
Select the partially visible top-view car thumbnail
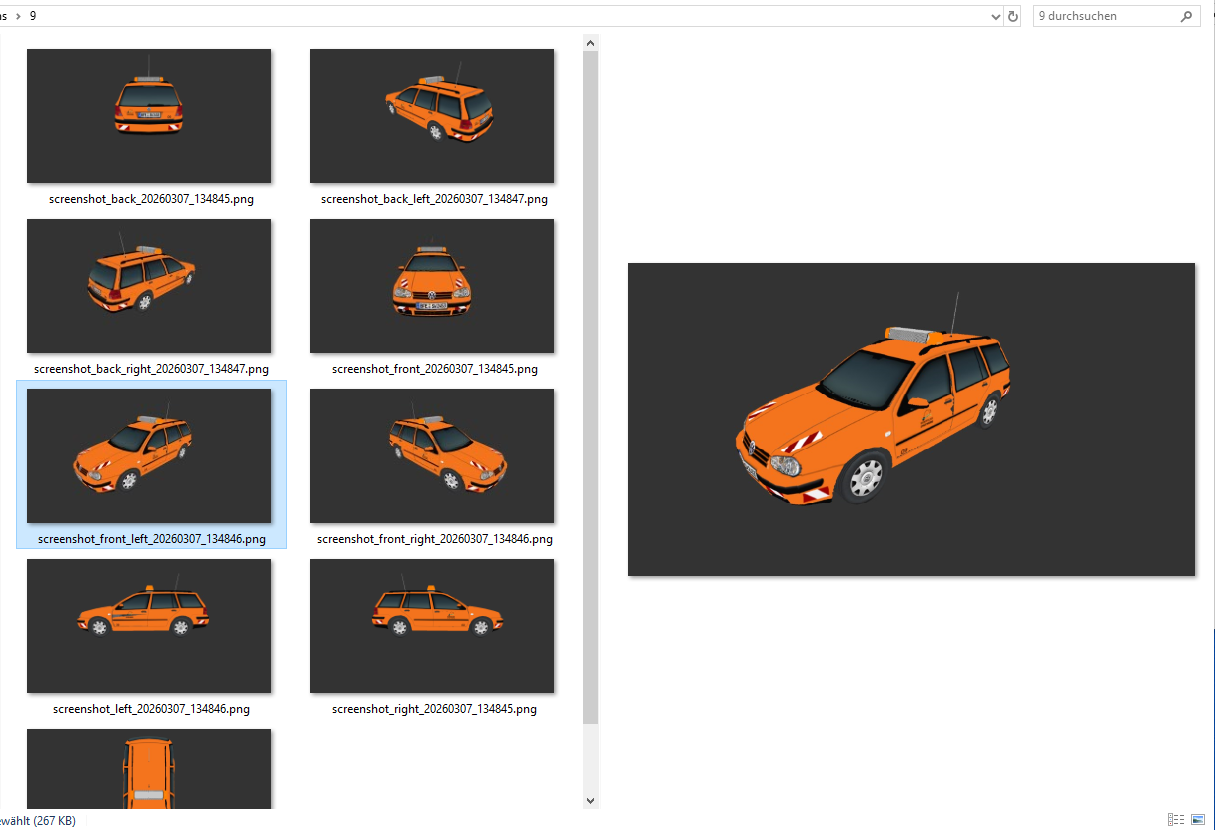click(x=149, y=768)
